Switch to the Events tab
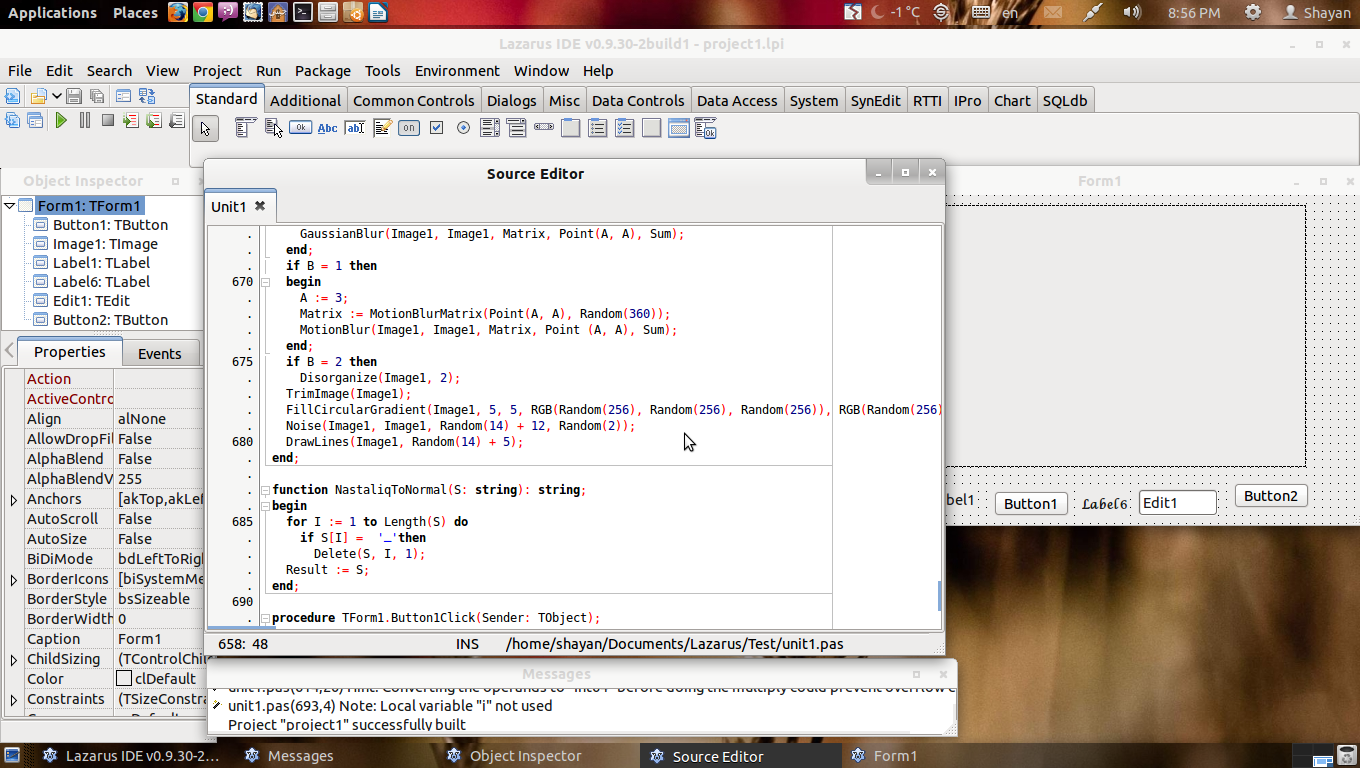The image size is (1360, 768). pos(159,353)
